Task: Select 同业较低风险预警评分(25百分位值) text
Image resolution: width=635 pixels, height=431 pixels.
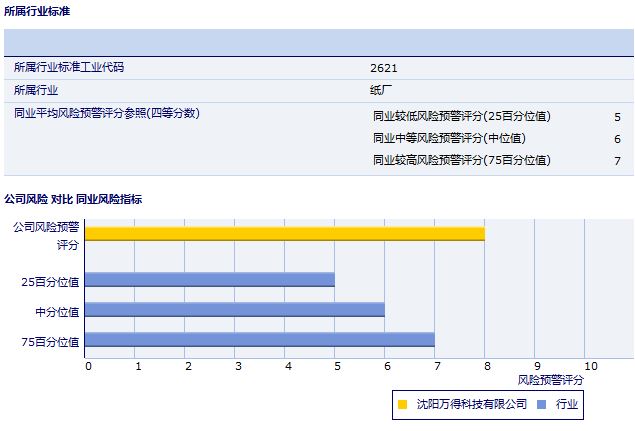Action: coord(462,116)
